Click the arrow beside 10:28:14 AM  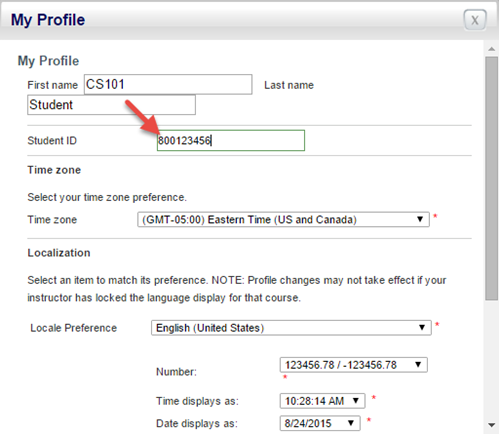pos(356,401)
